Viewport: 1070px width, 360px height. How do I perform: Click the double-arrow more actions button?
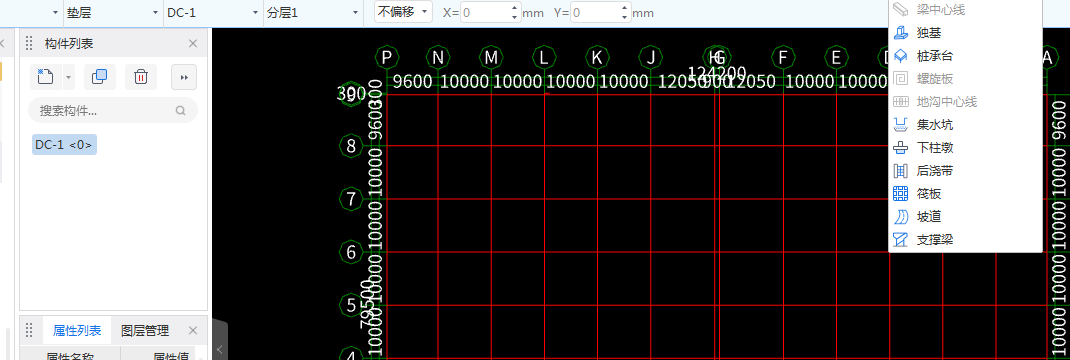pos(184,77)
